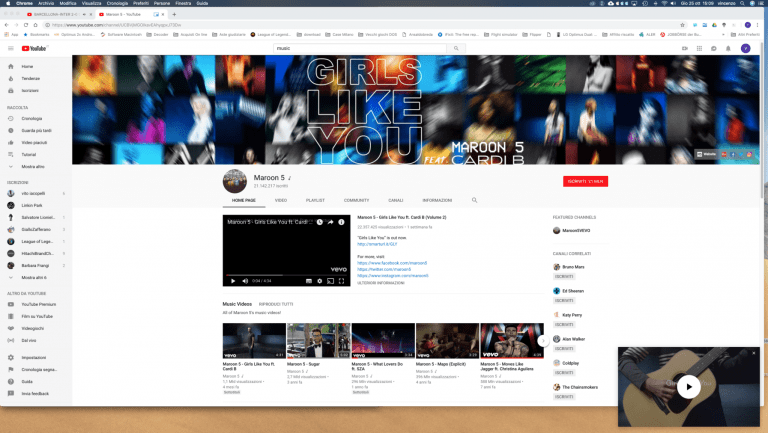Enter fullscreen in the video player

[x=341, y=281]
